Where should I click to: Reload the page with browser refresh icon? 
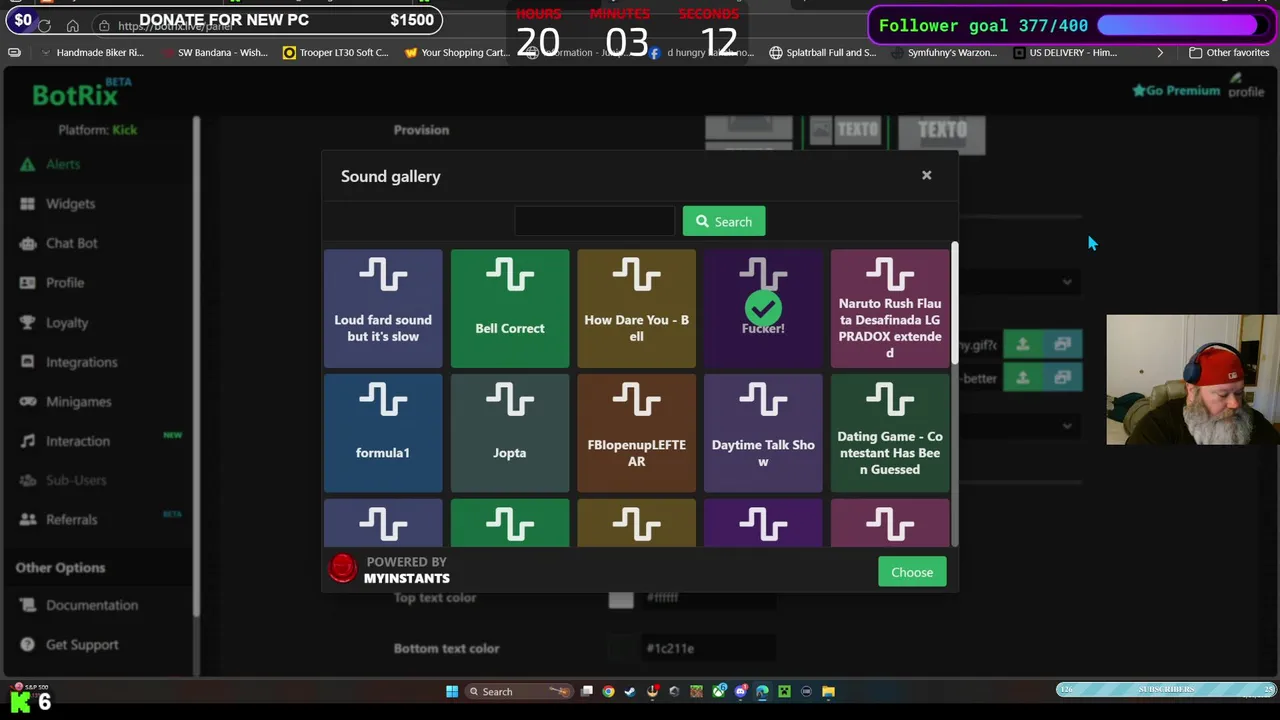(44, 26)
